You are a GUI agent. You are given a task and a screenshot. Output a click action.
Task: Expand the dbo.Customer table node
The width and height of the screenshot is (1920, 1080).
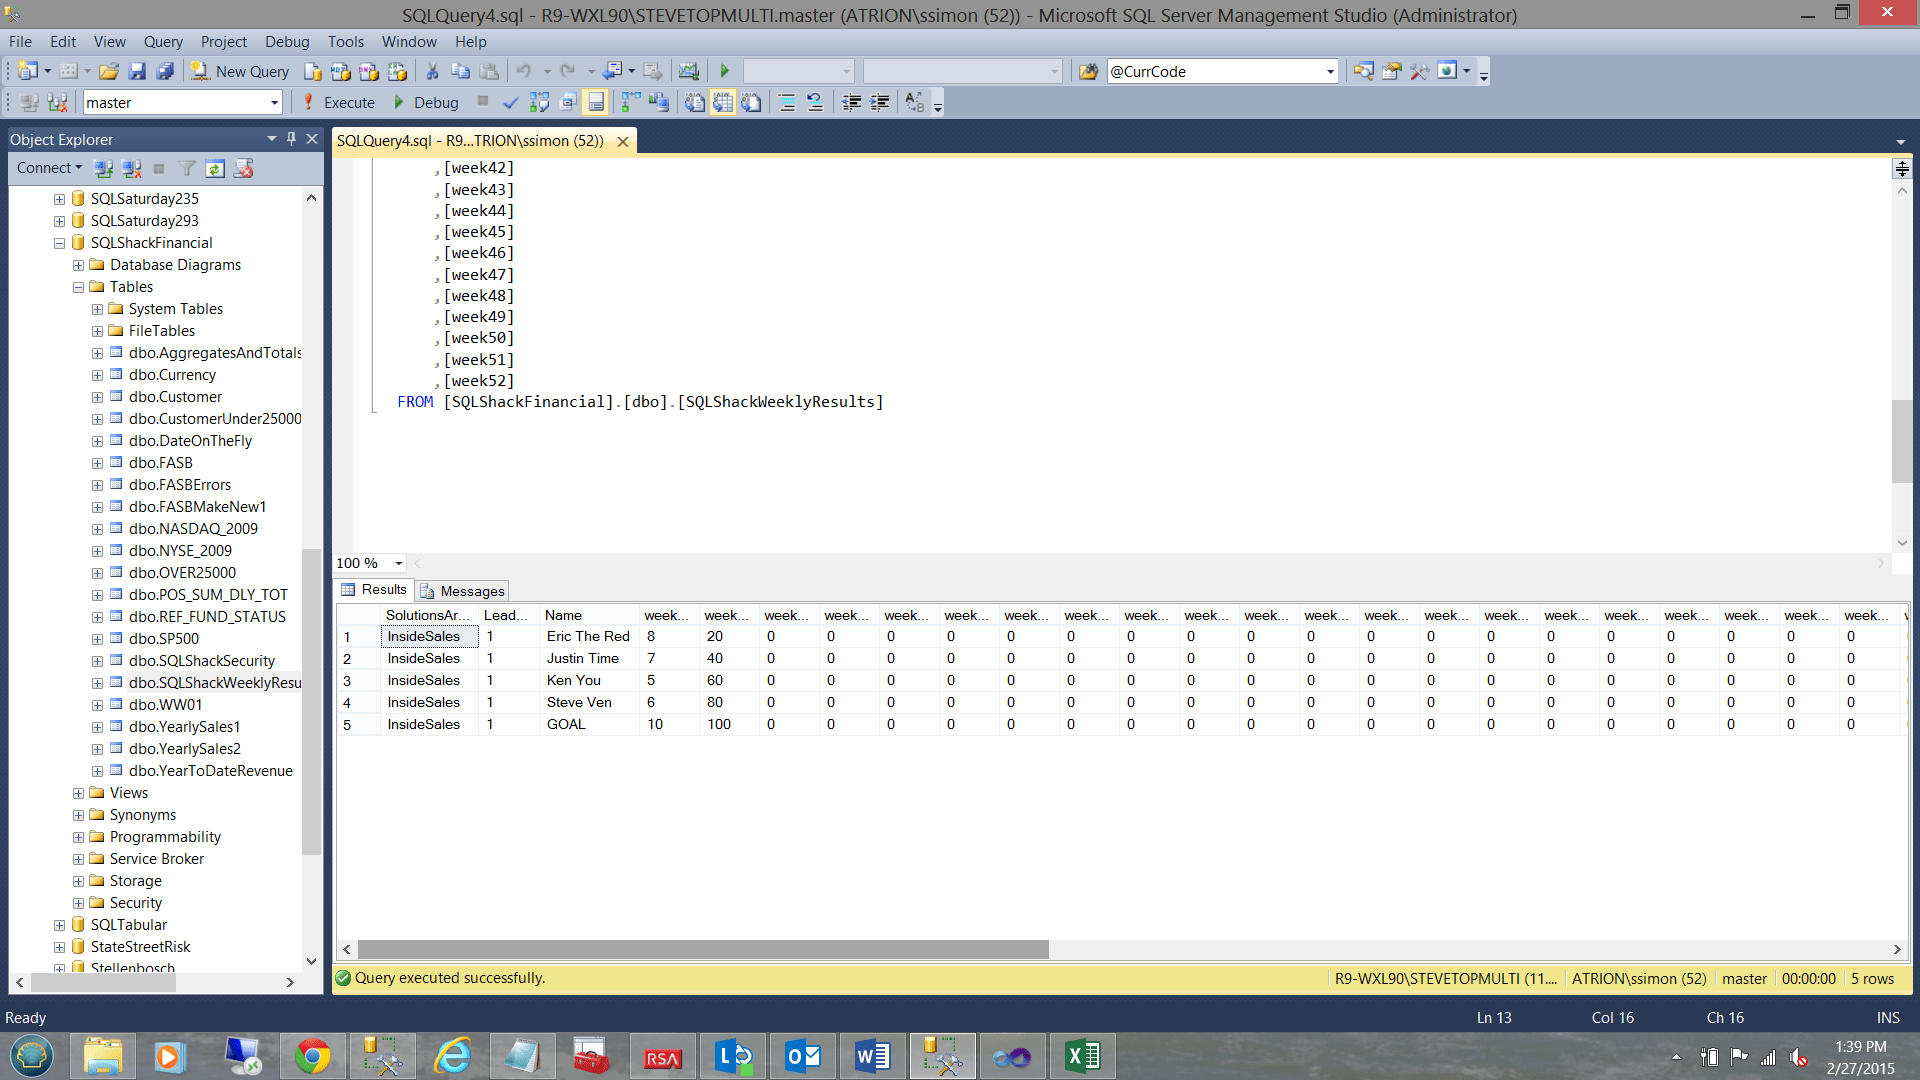pos(96,396)
